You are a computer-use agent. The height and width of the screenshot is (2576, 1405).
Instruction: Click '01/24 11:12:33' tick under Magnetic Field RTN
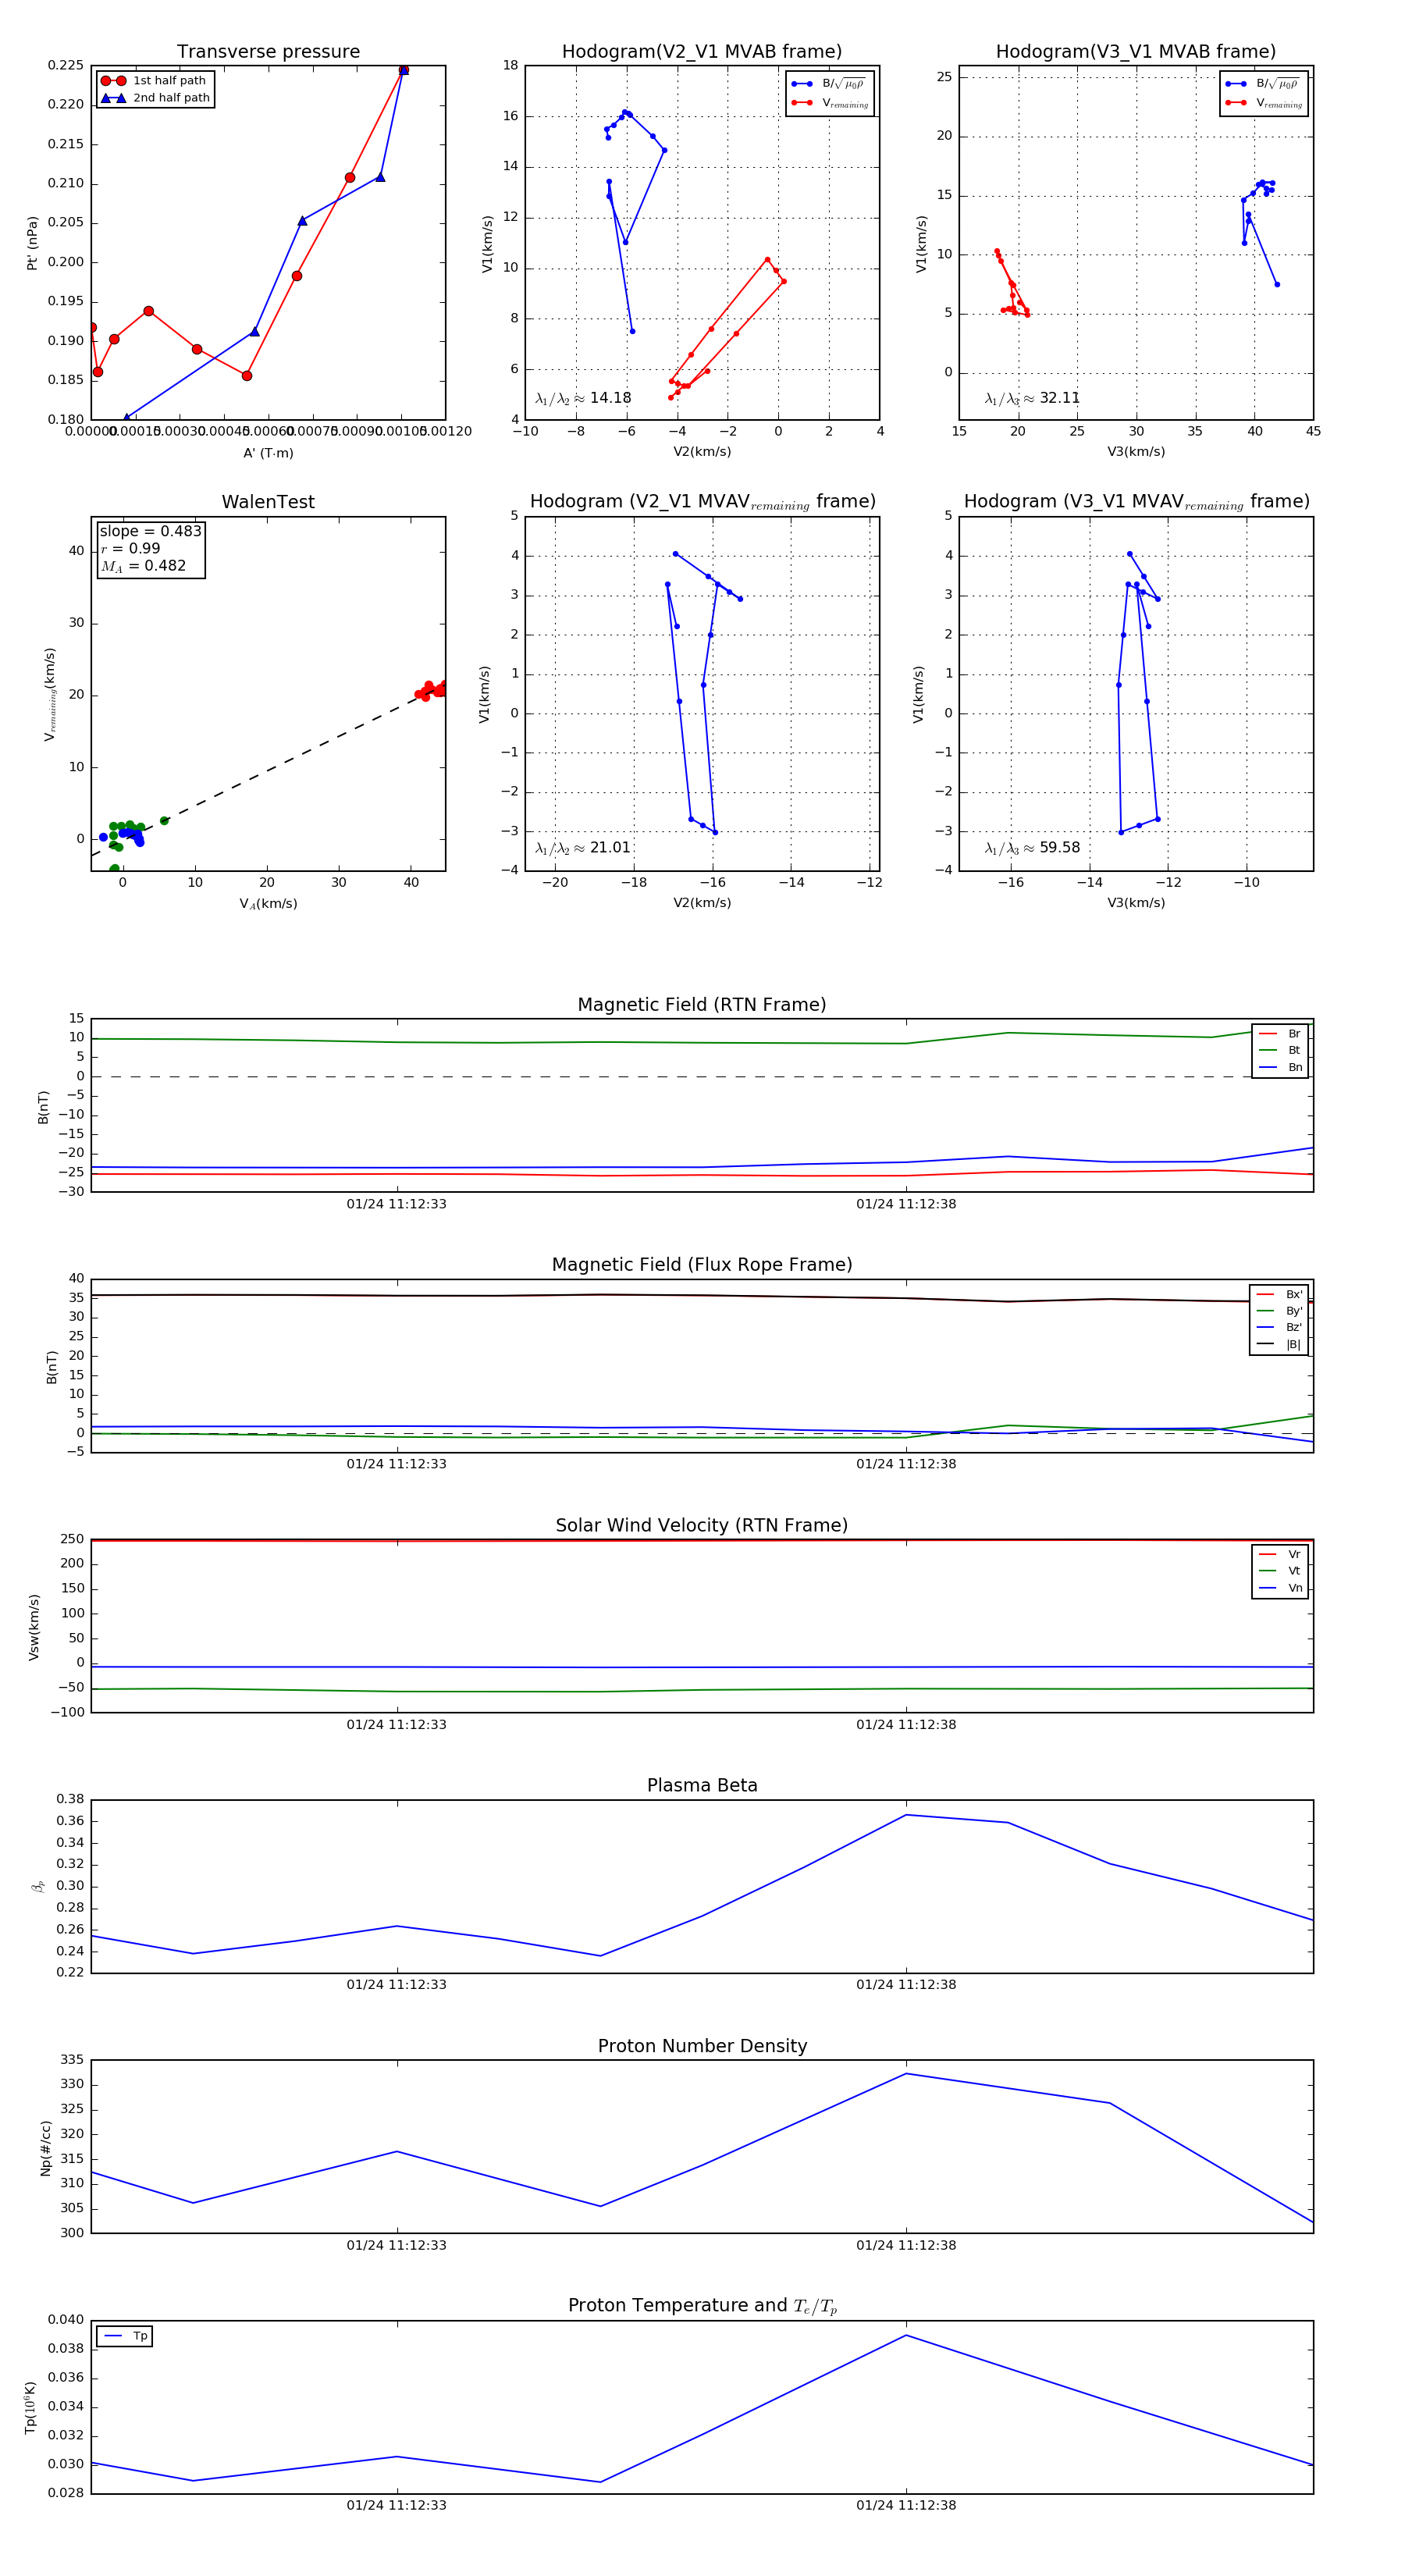click(x=397, y=1204)
